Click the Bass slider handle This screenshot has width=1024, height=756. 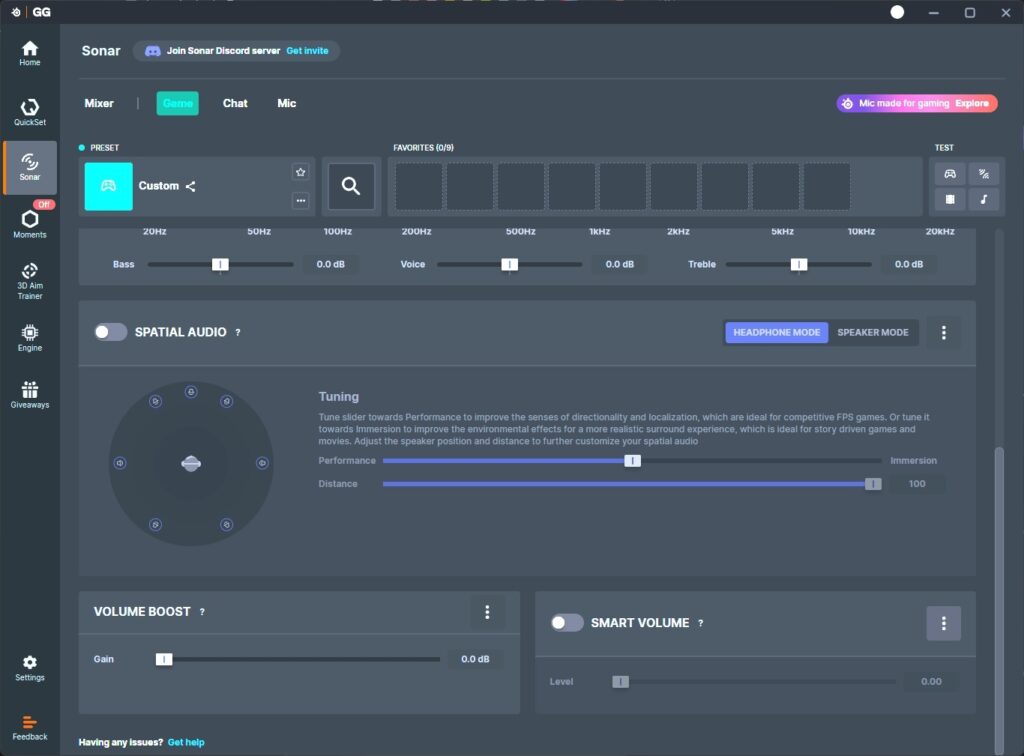tap(220, 264)
